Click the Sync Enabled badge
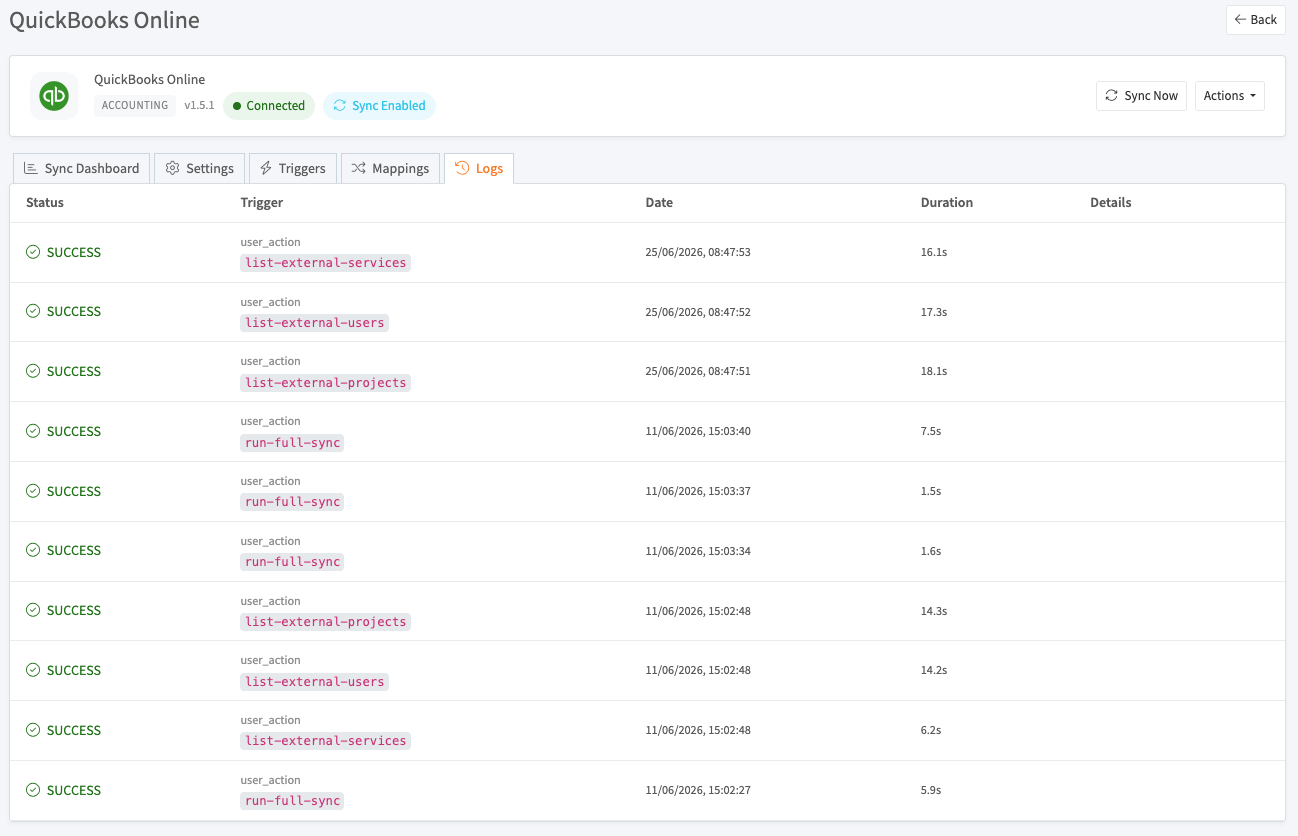The width and height of the screenshot is (1298, 836). (379, 106)
